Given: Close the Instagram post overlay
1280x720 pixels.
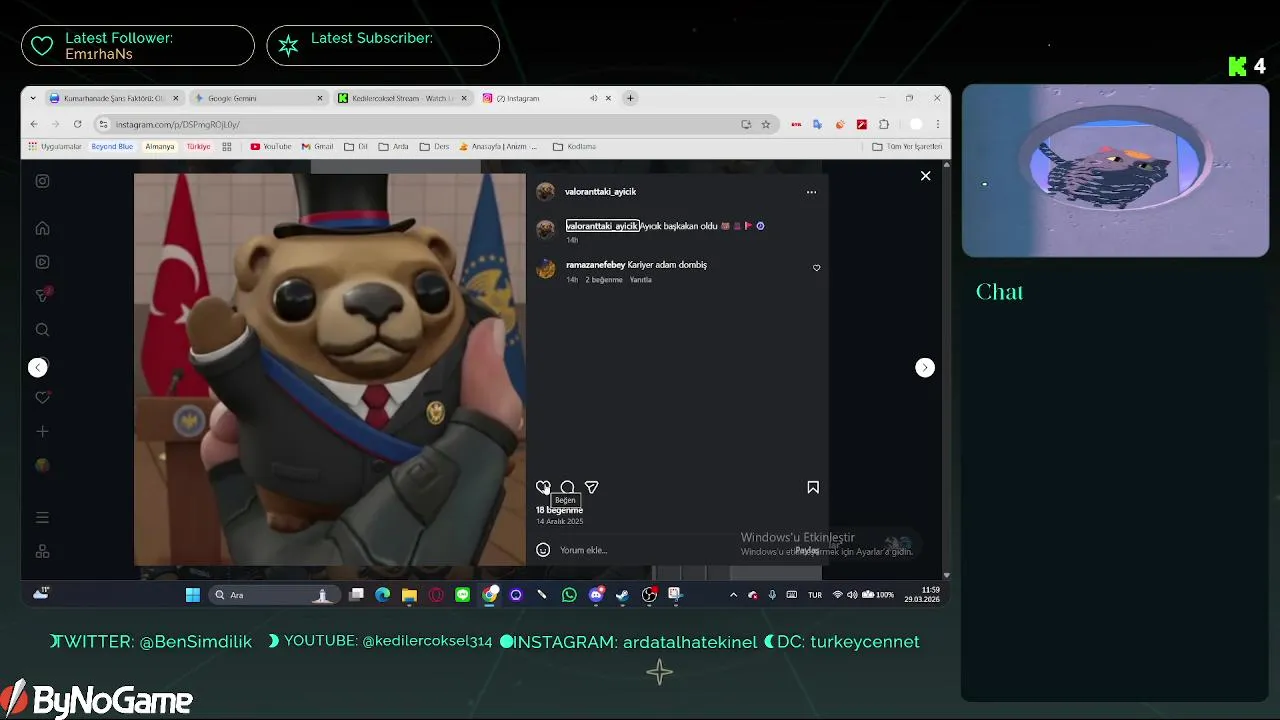Looking at the screenshot, I should point(925,176).
